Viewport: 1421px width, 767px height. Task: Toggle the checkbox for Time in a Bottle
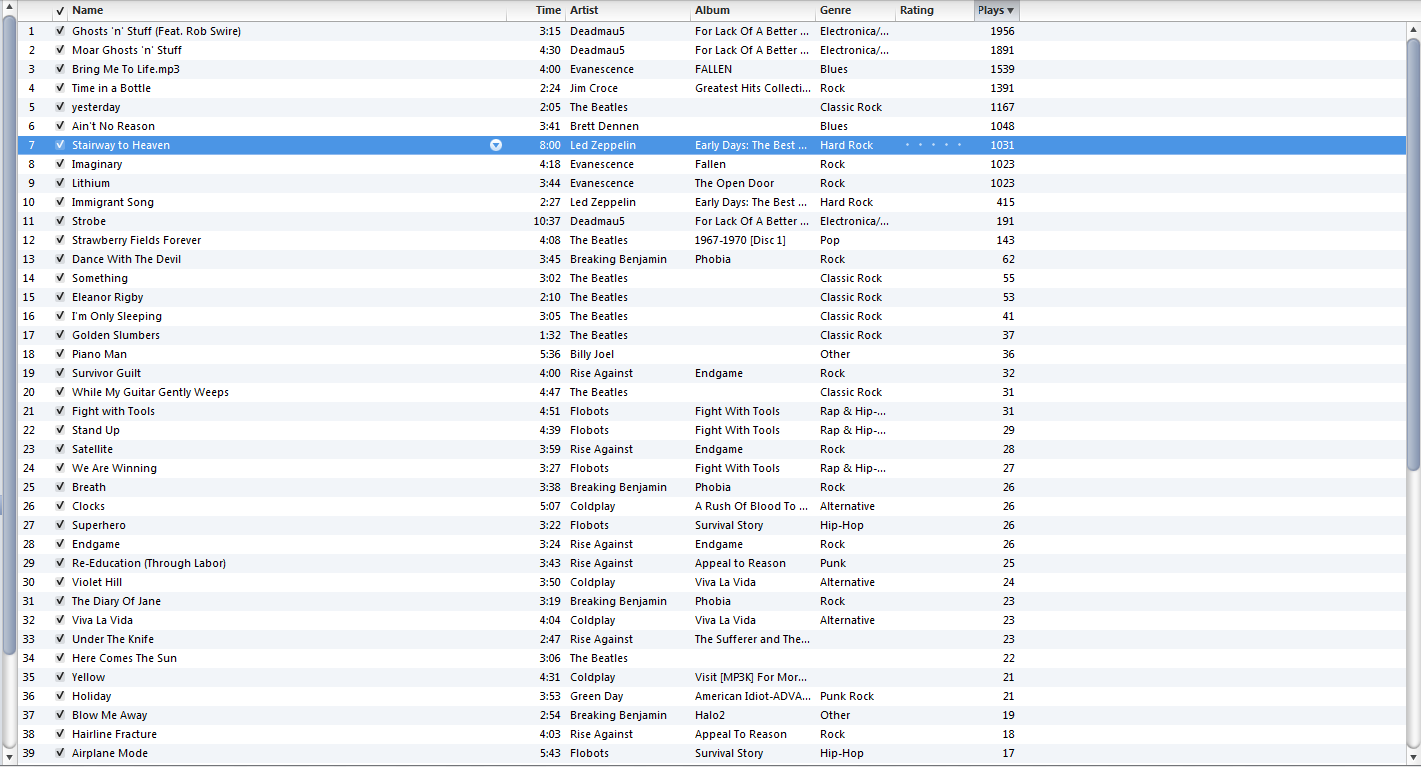[60, 88]
